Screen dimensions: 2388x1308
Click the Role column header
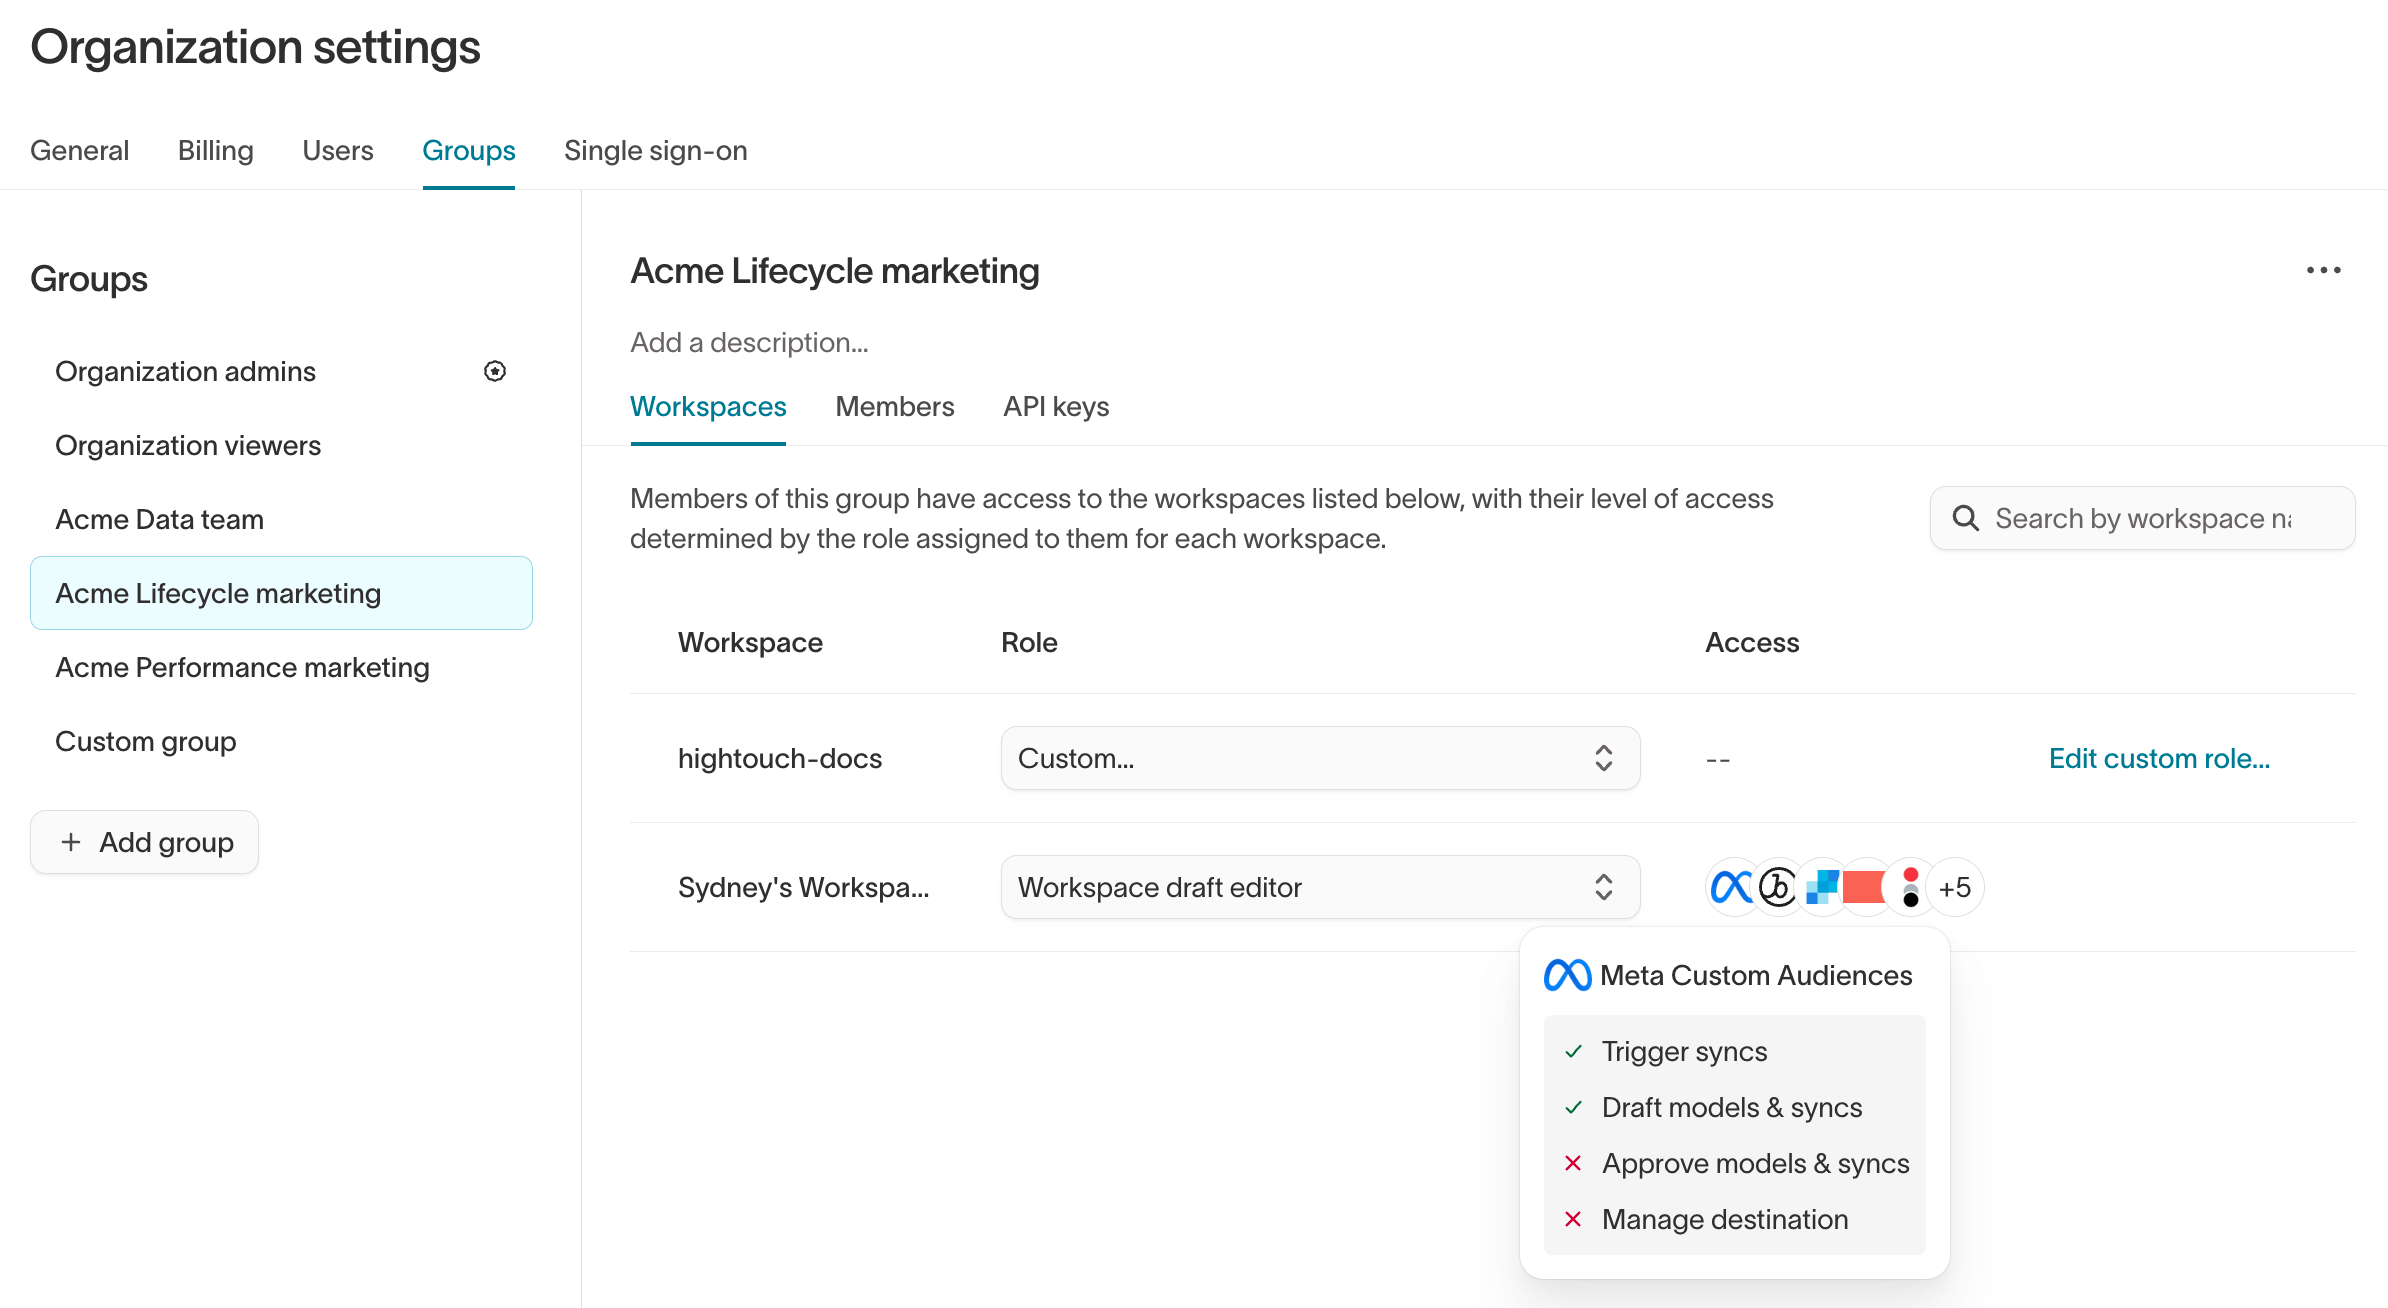(1029, 642)
